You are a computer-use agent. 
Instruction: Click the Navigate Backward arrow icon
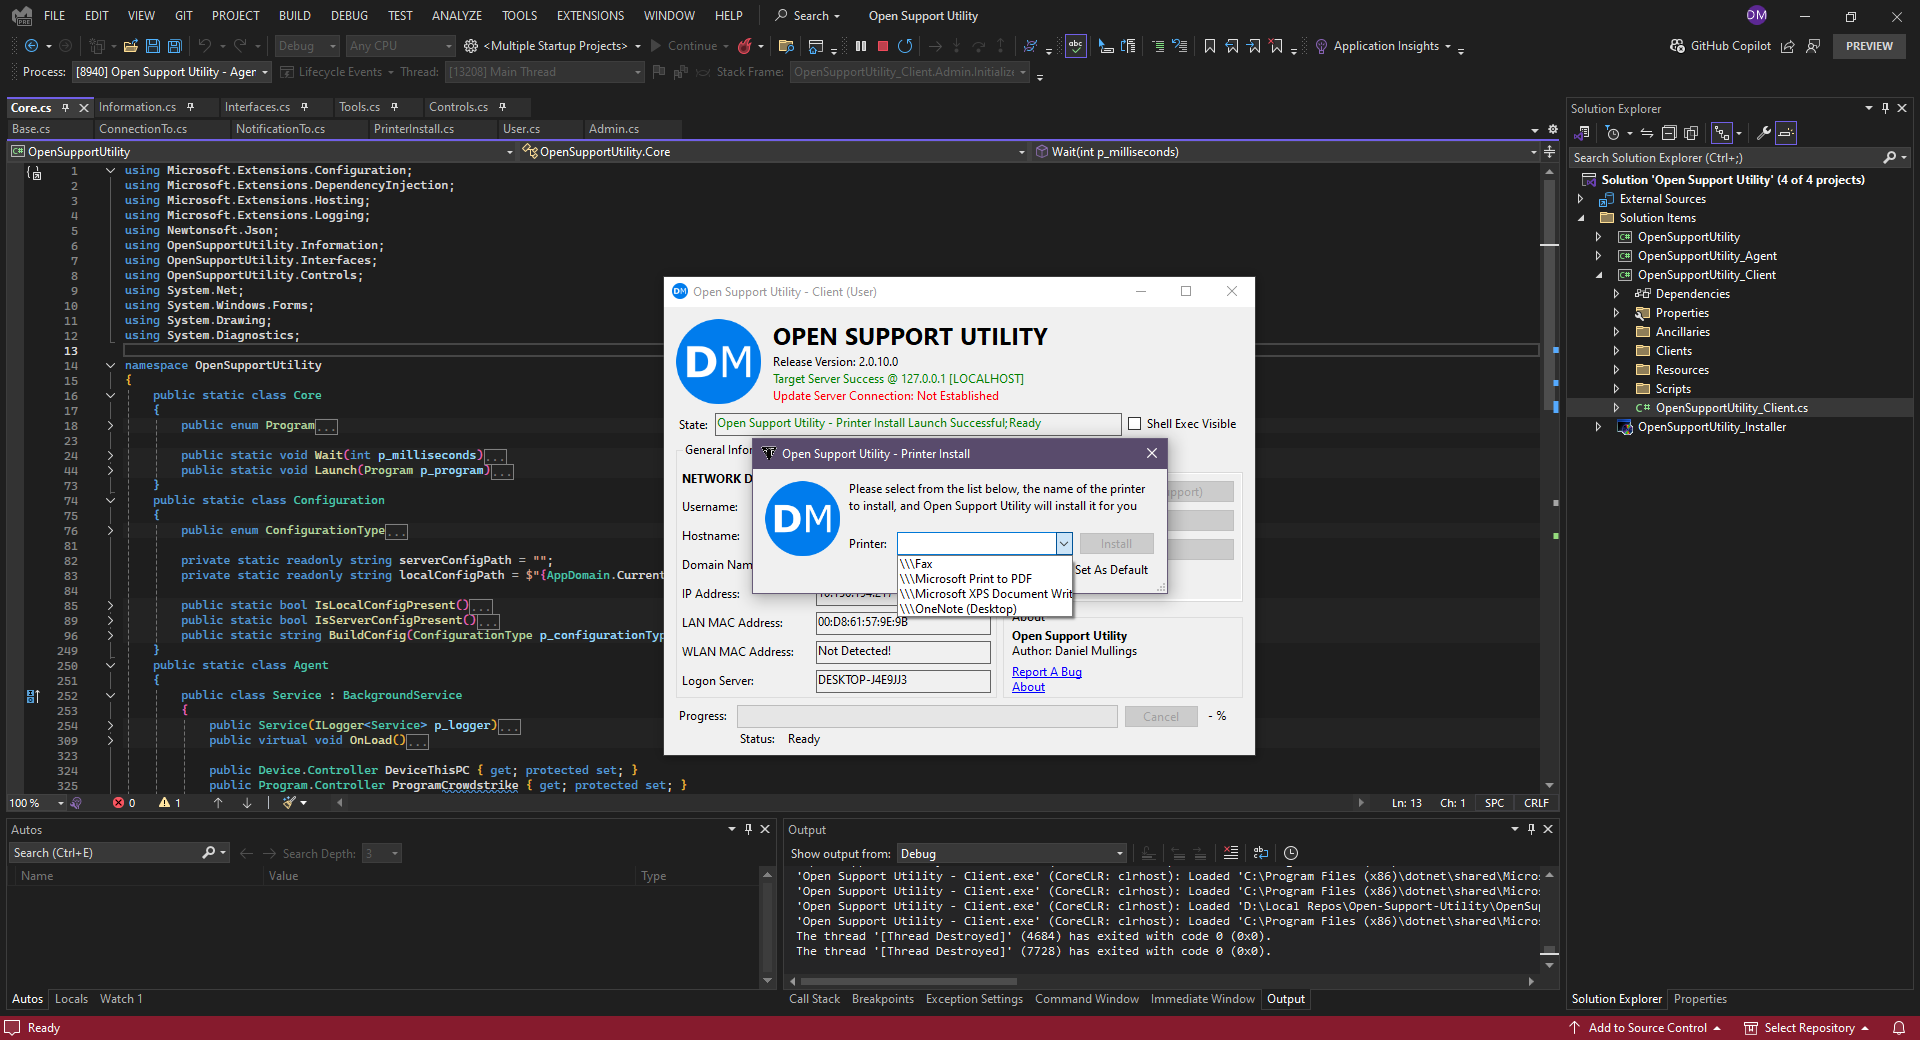point(32,46)
